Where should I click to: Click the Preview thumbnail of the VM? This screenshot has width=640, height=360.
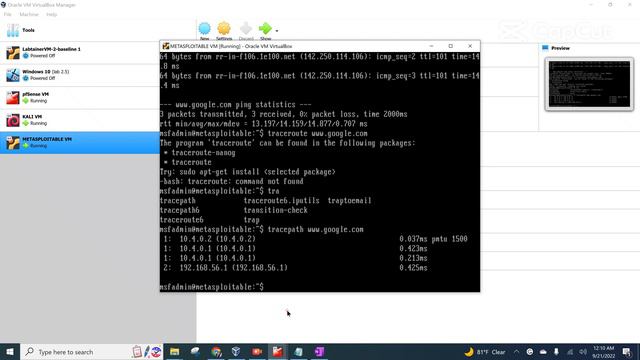(x=589, y=84)
